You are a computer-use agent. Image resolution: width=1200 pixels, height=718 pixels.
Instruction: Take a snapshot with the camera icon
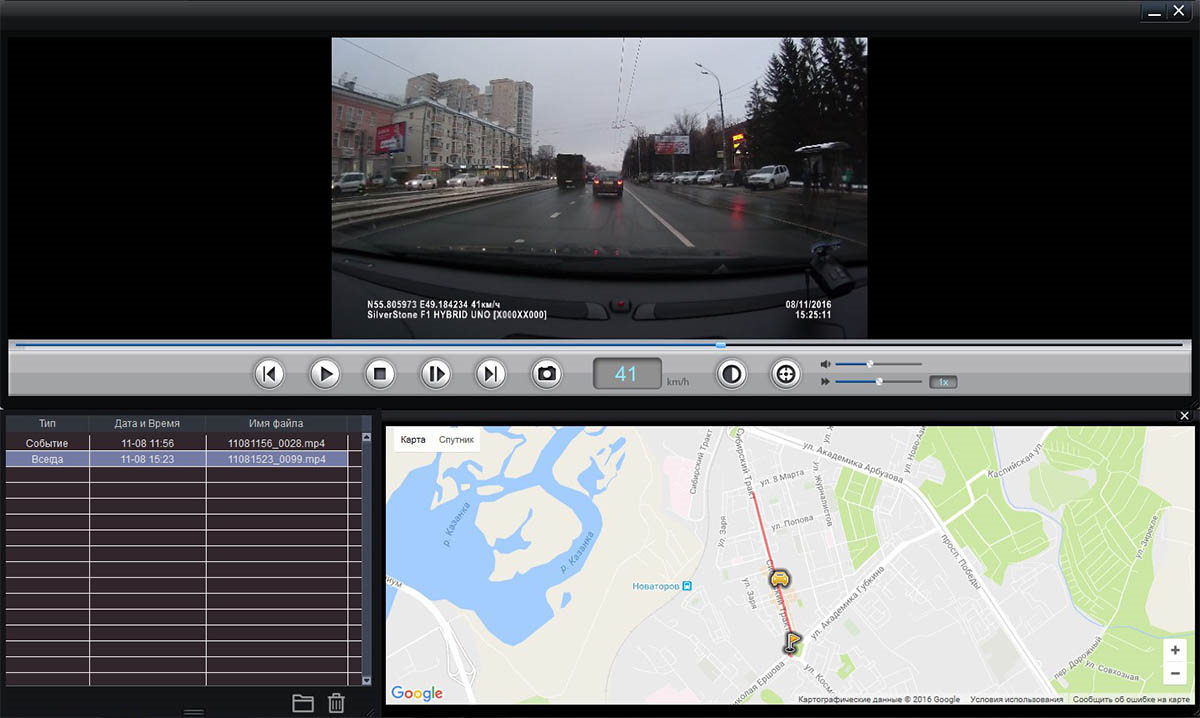(547, 374)
